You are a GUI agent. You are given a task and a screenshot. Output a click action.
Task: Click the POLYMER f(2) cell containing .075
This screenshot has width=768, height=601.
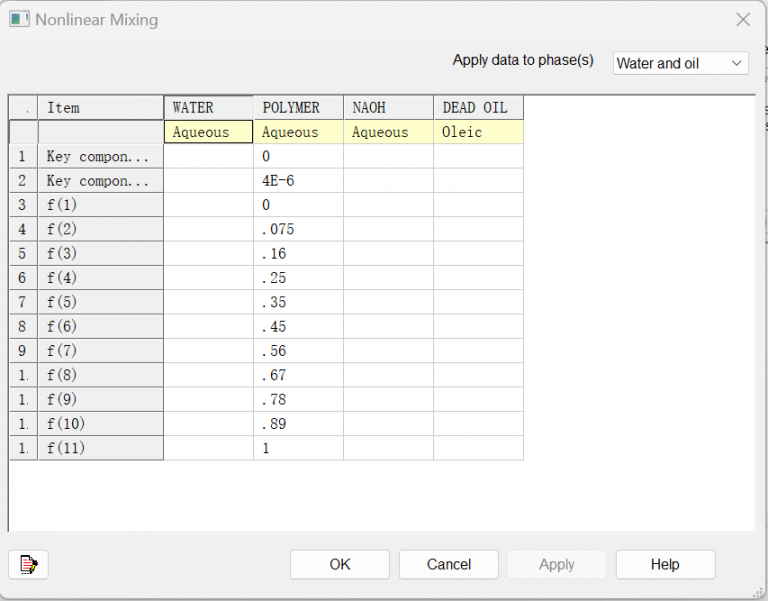pyautogui.click(x=298, y=229)
